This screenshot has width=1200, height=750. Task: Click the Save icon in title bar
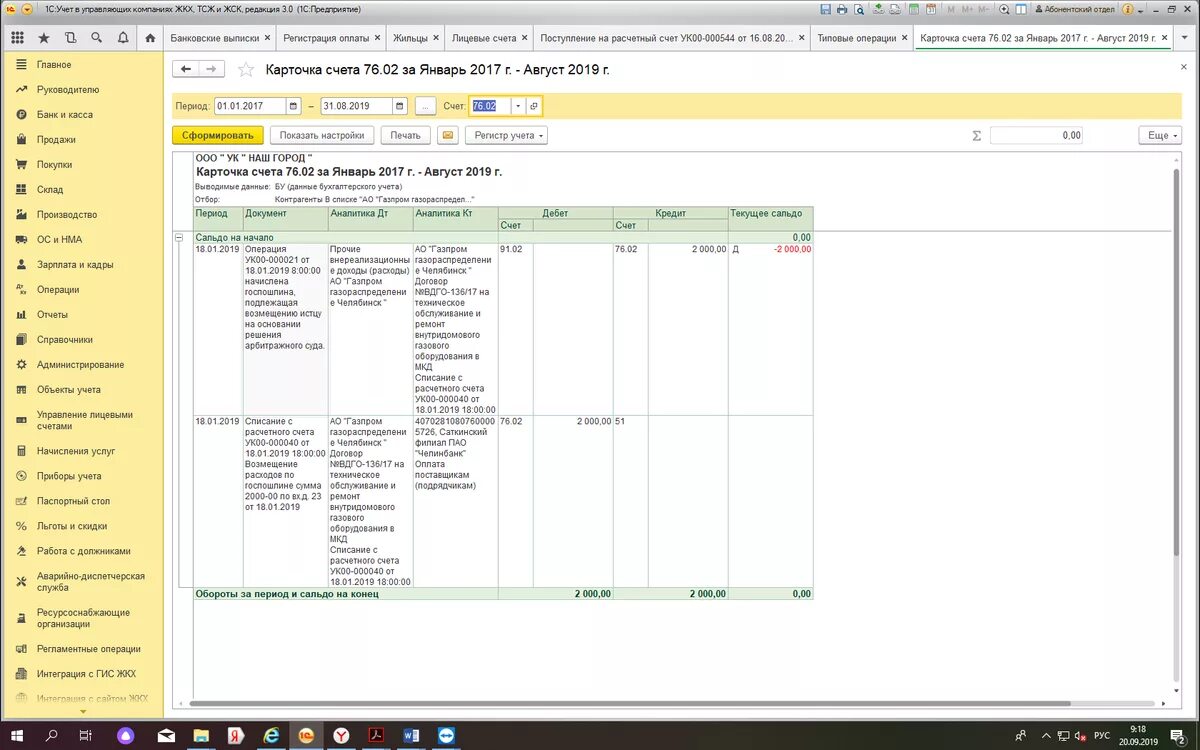pos(825,9)
